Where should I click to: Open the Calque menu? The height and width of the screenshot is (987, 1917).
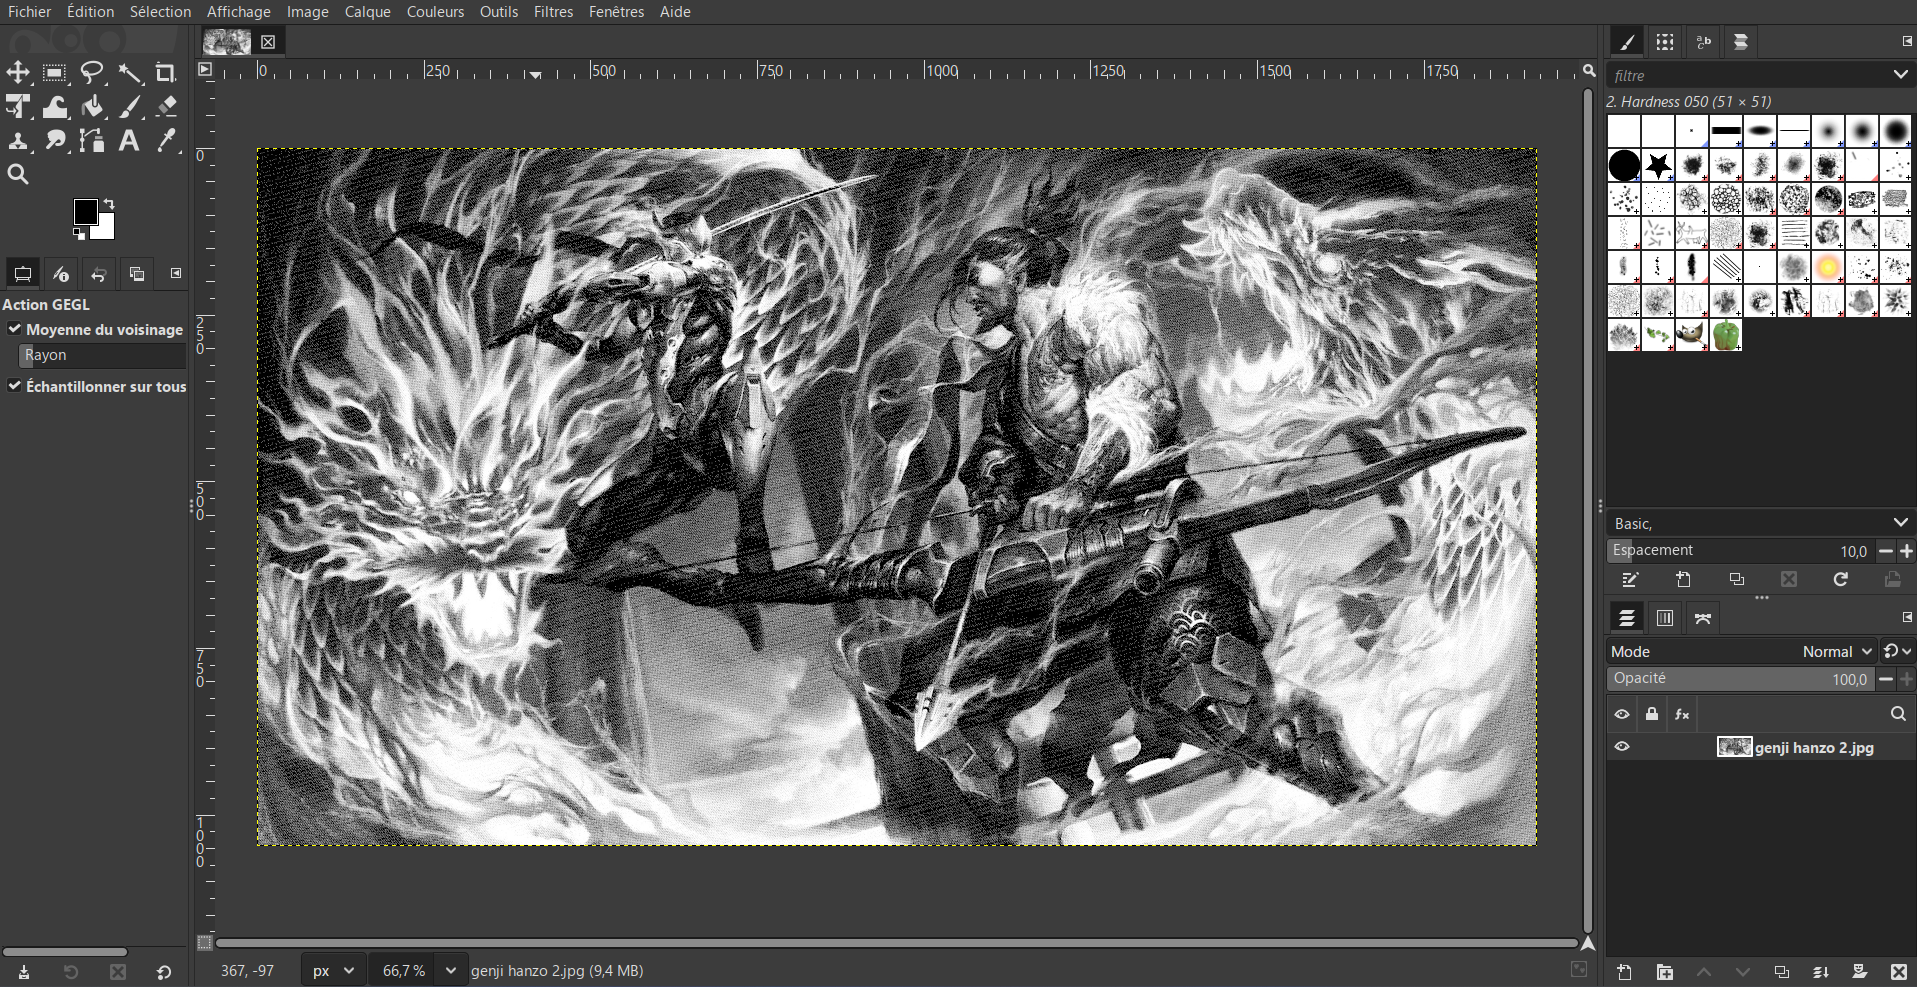click(368, 12)
